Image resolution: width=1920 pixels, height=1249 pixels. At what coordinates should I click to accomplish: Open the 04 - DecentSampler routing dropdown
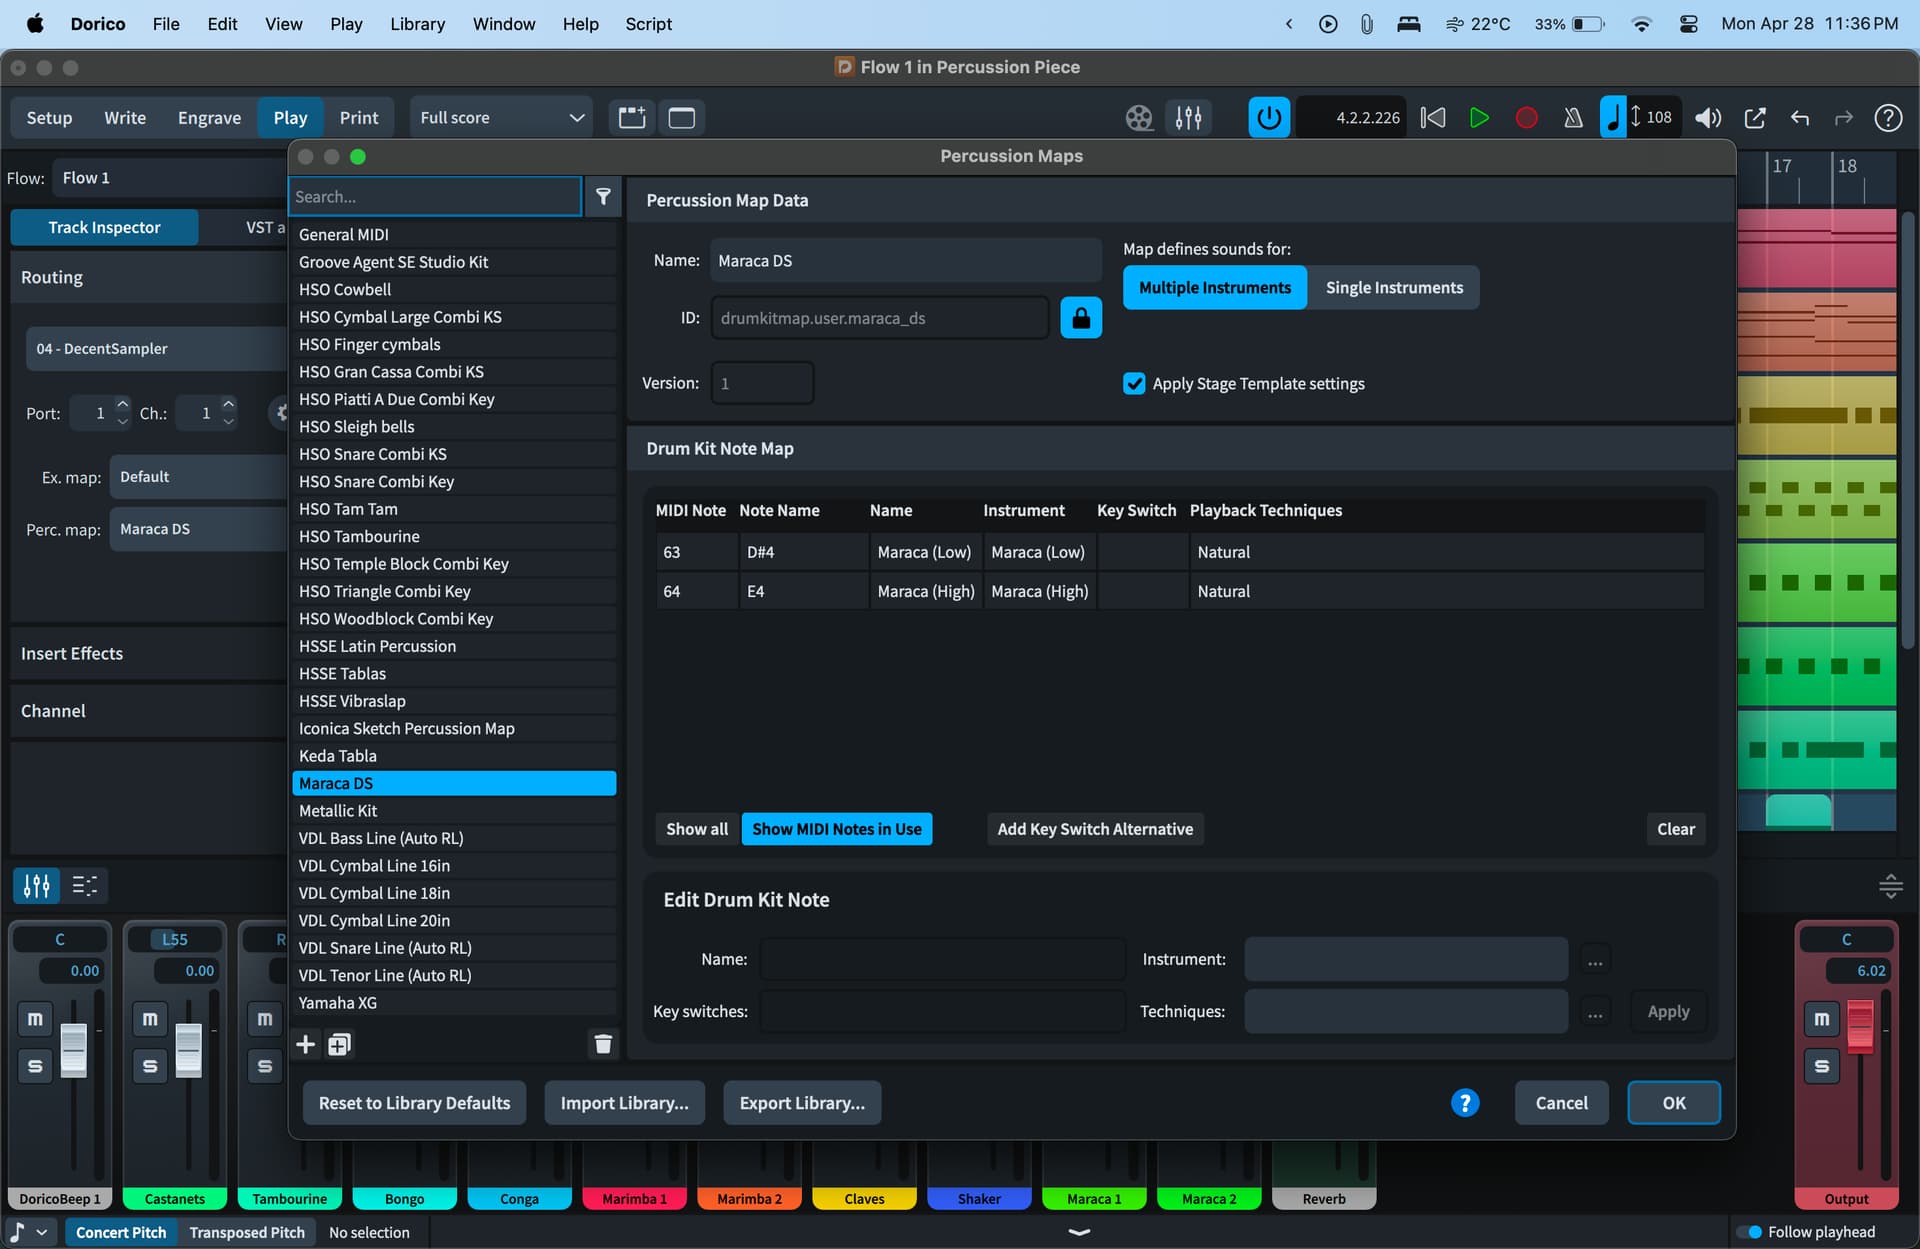(x=156, y=349)
